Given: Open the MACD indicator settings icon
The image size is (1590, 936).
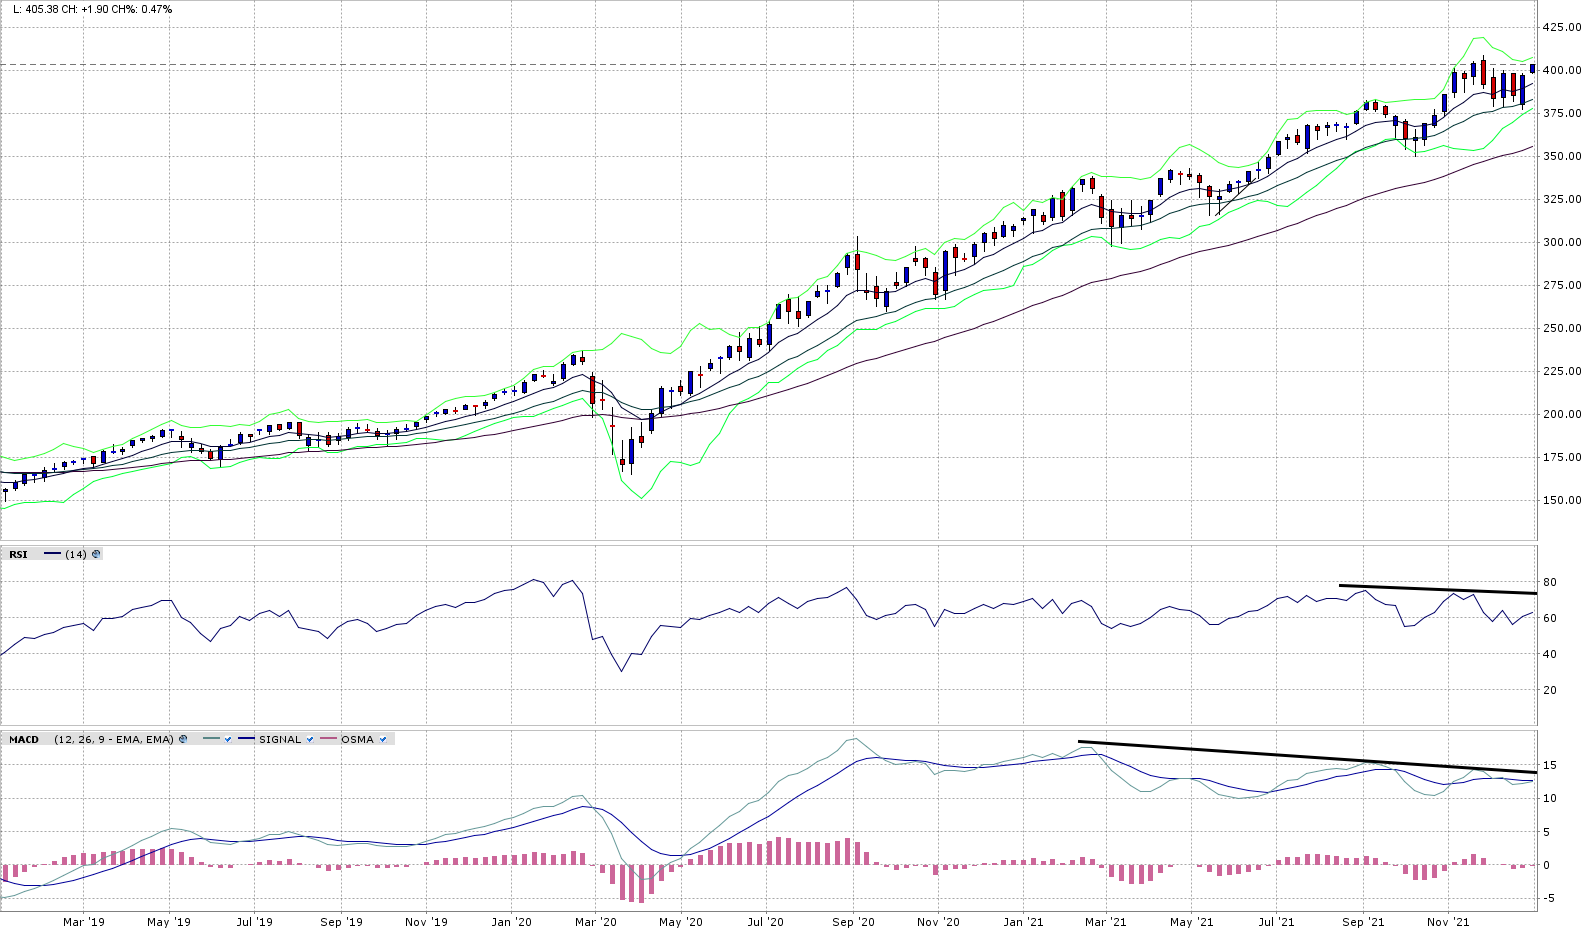Looking at the screenshot, I should [x=184, y=739].
